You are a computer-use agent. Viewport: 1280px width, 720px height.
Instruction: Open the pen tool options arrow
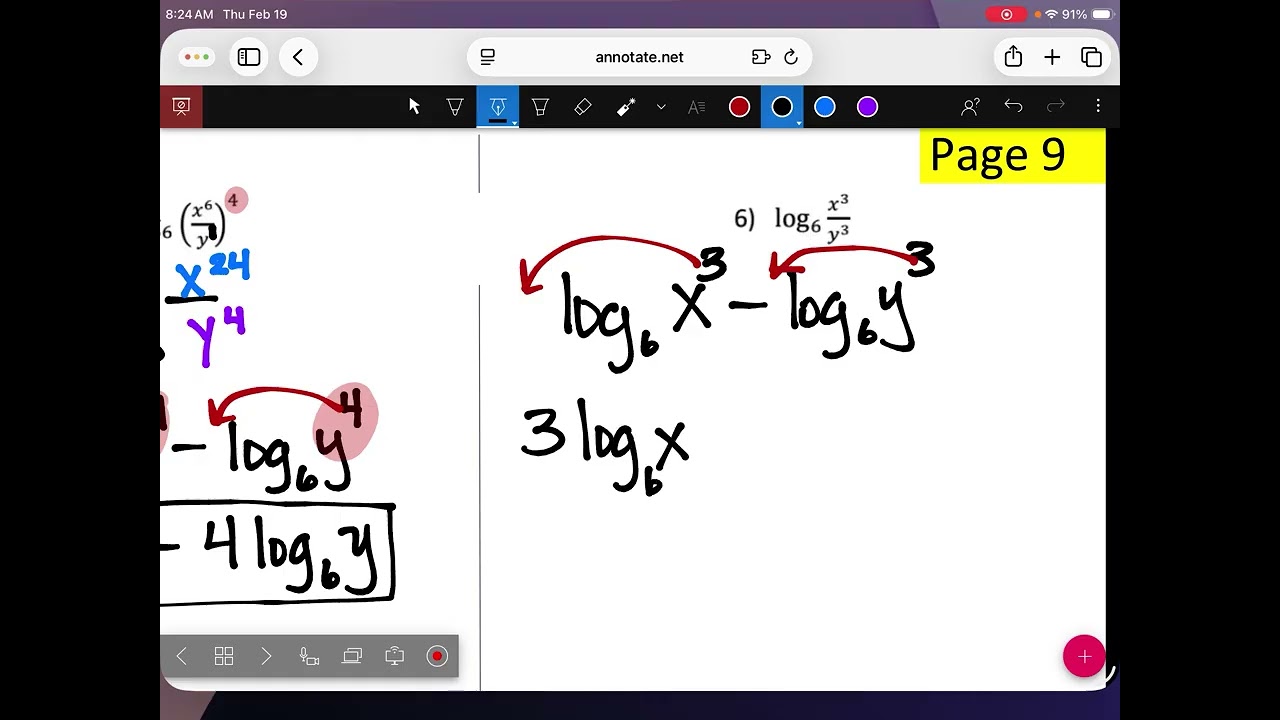[514, 124]
